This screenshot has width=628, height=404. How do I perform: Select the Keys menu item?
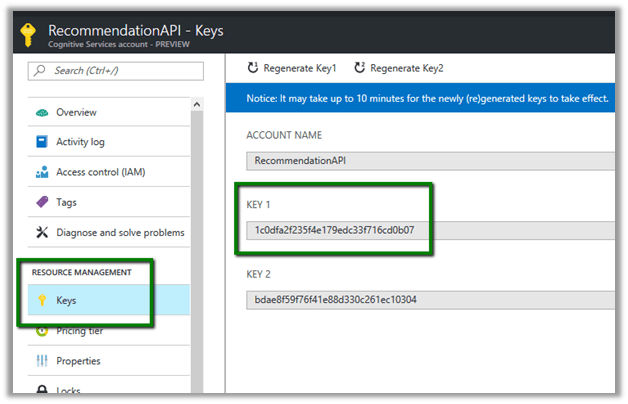tap(66, 300)
